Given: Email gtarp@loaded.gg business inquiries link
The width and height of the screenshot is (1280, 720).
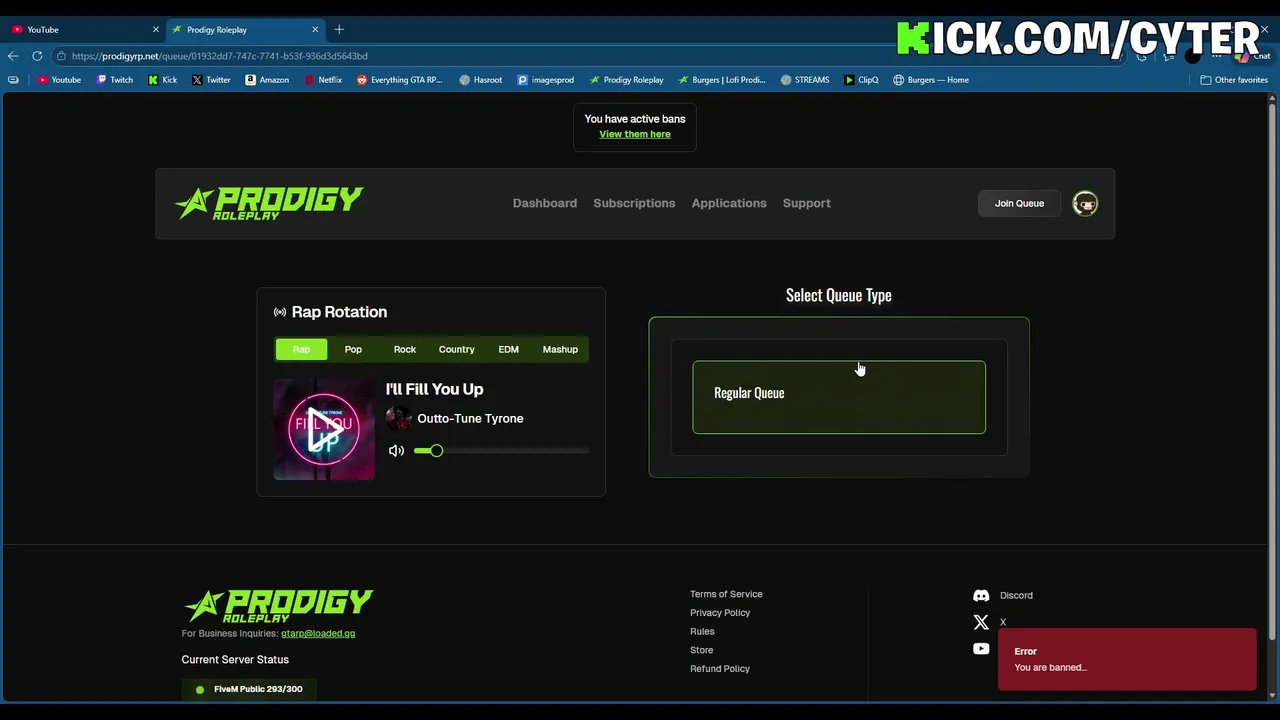Looking at the screenshot, I should pyautogui.click(x=318, y=633).
